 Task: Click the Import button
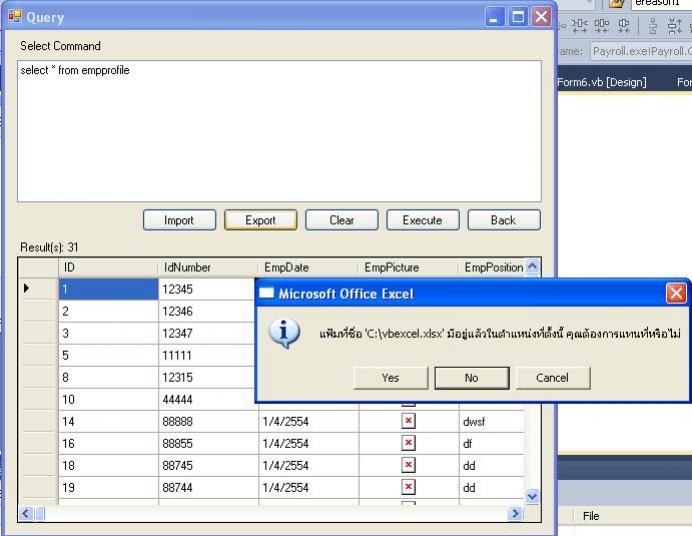(178, 220)
